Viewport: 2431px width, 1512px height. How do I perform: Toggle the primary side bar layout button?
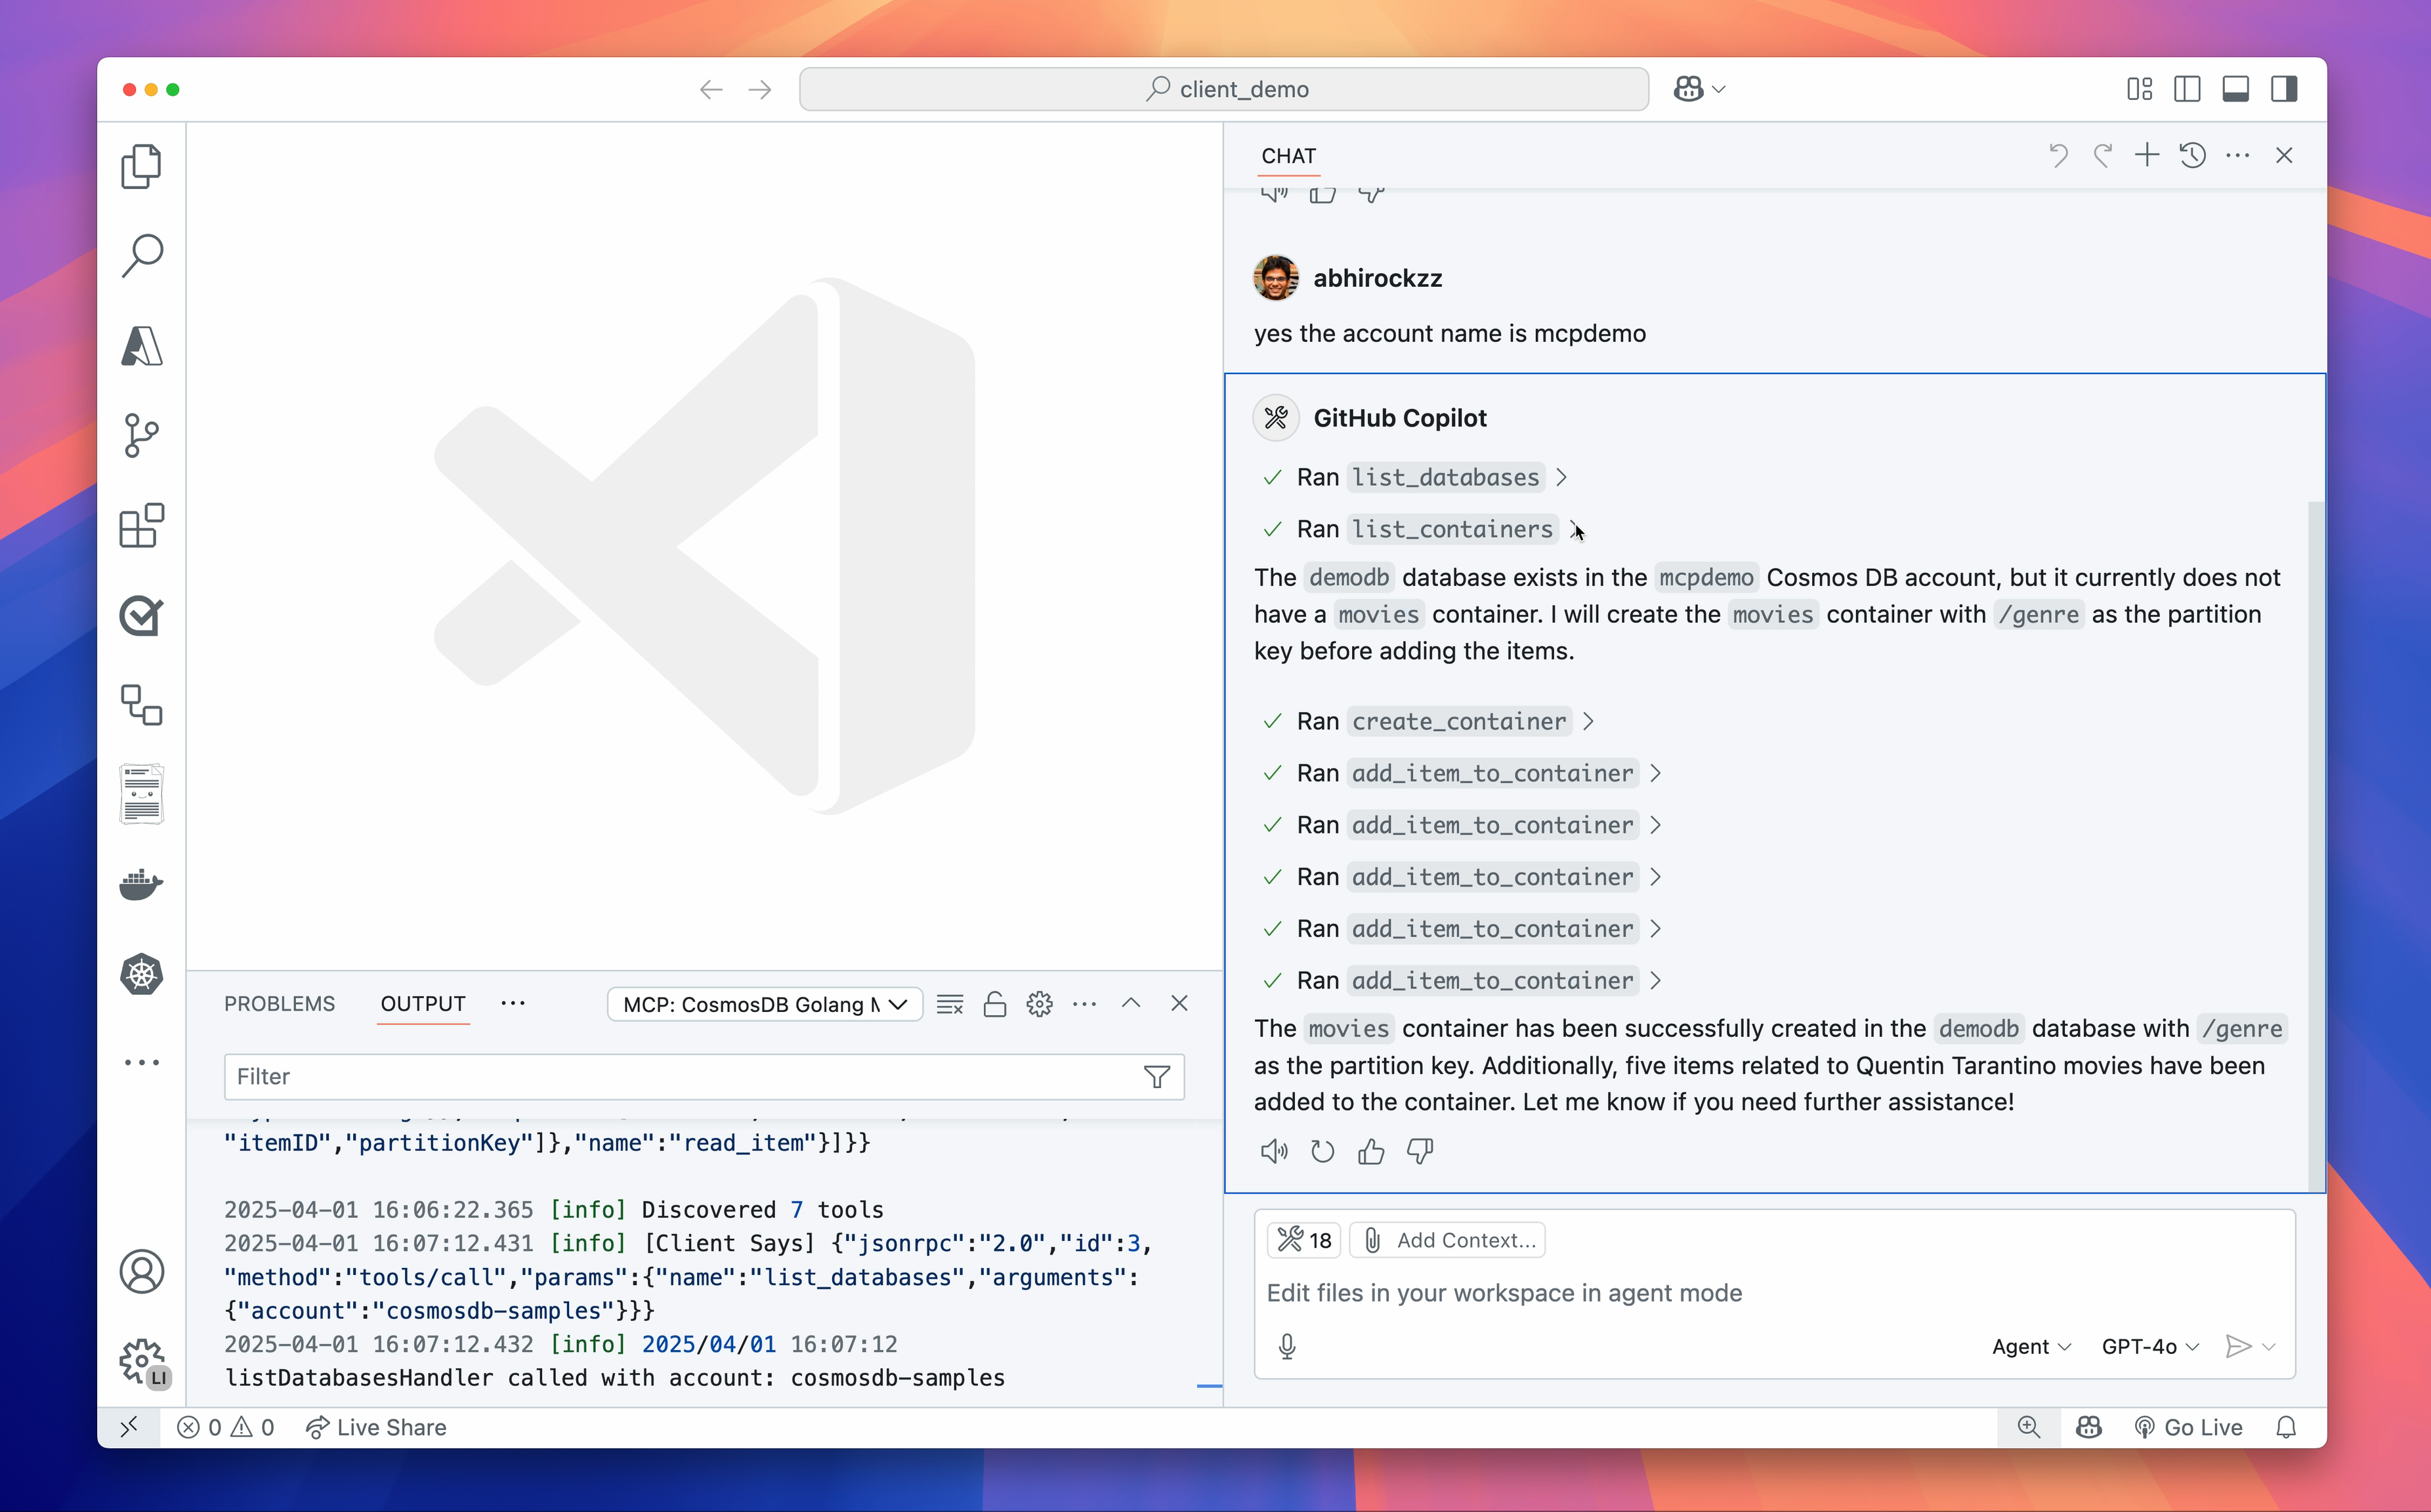coord(2187,89)
